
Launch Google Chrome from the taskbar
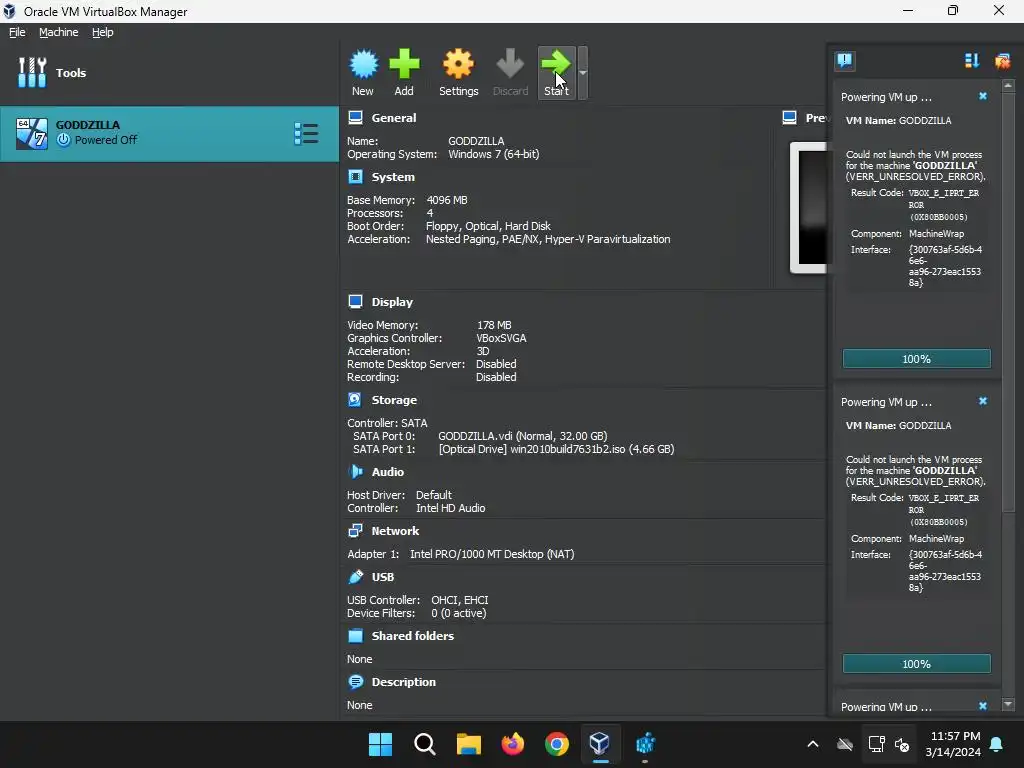tap(556, 743)
